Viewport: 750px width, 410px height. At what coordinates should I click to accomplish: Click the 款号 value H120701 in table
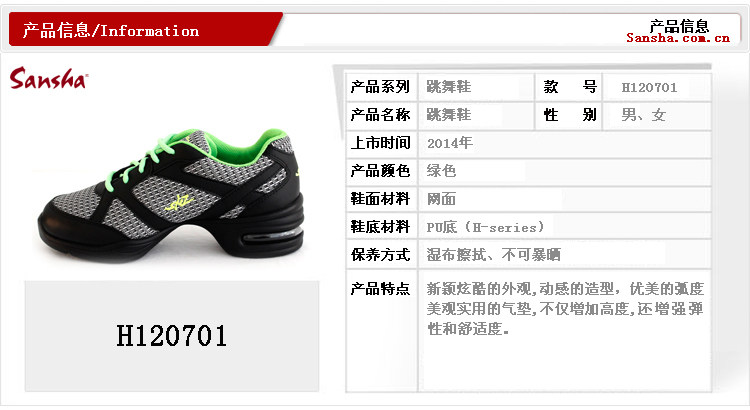pyautogui.click(x=649, y=88)
